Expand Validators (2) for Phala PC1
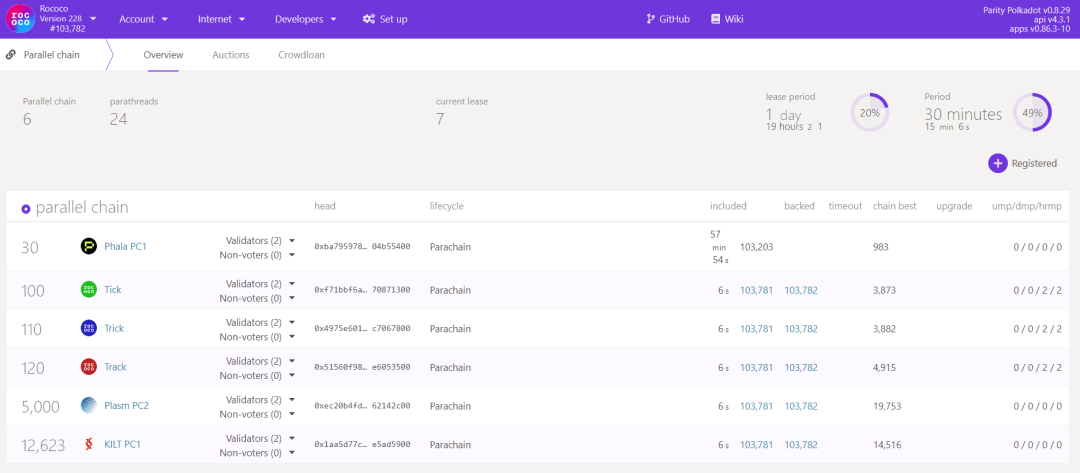 click(x=260, y=240)
